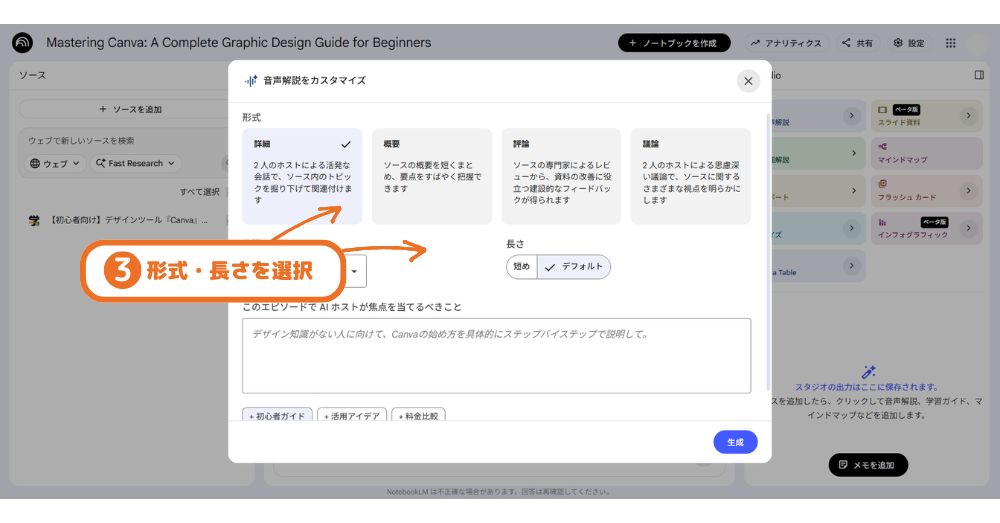Add the 活用アイデア suggestion chip

coord(352,415)
